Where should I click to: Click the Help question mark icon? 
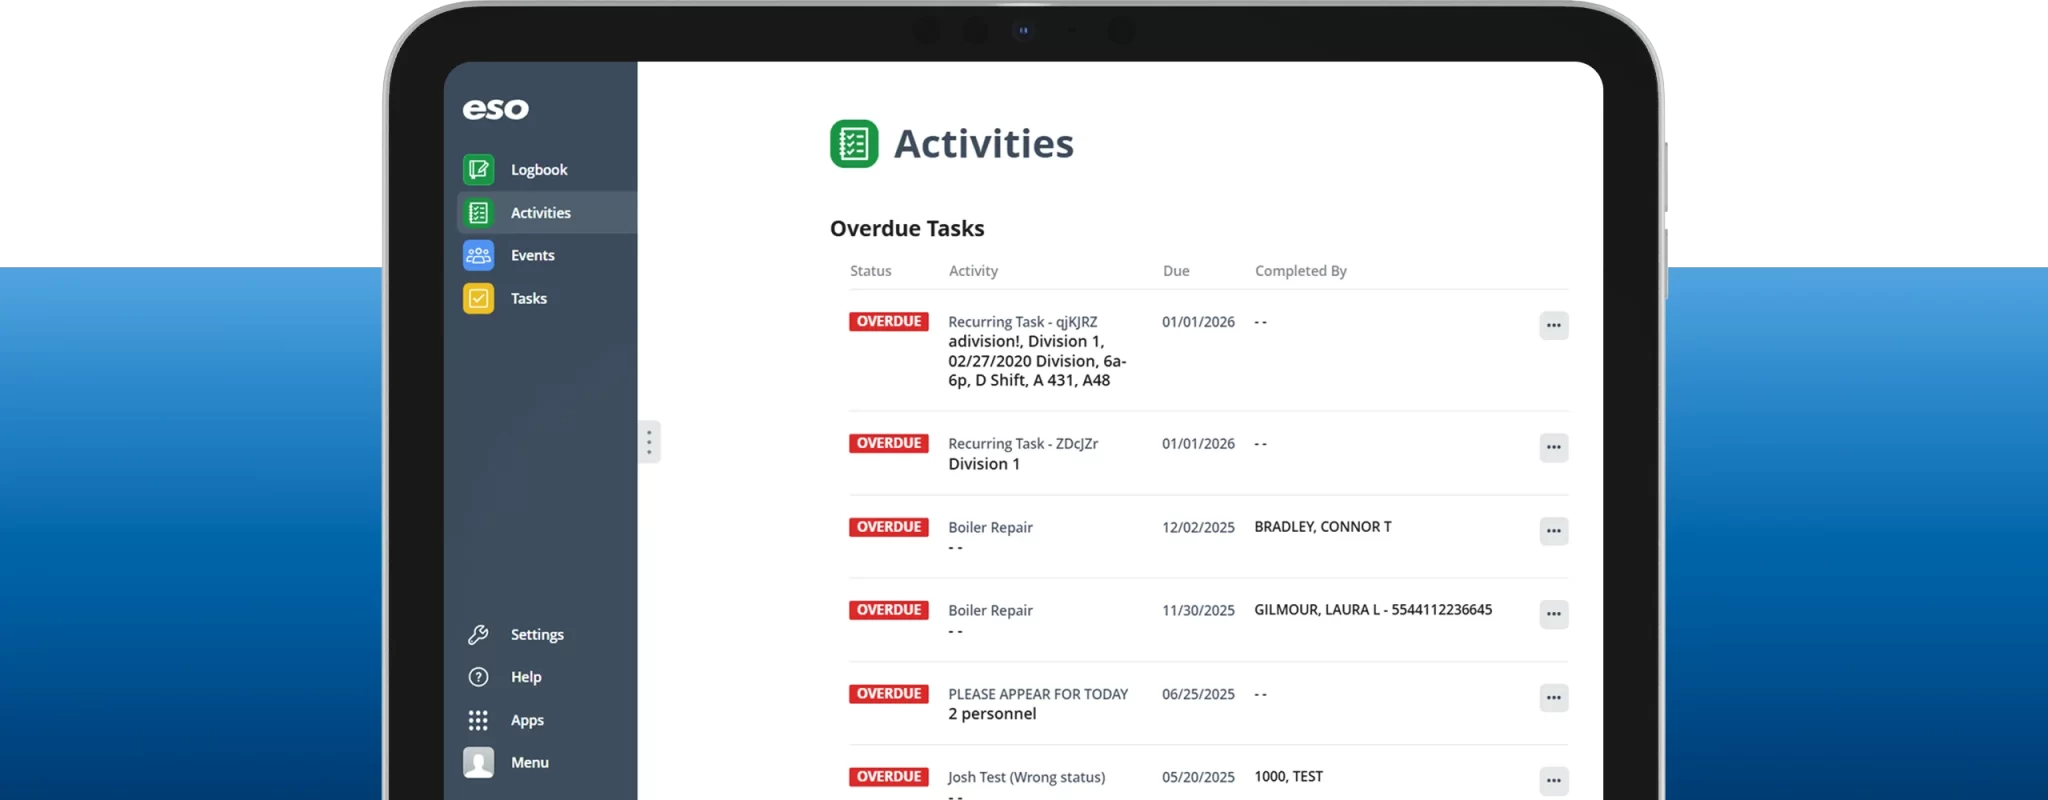point(478,677)
